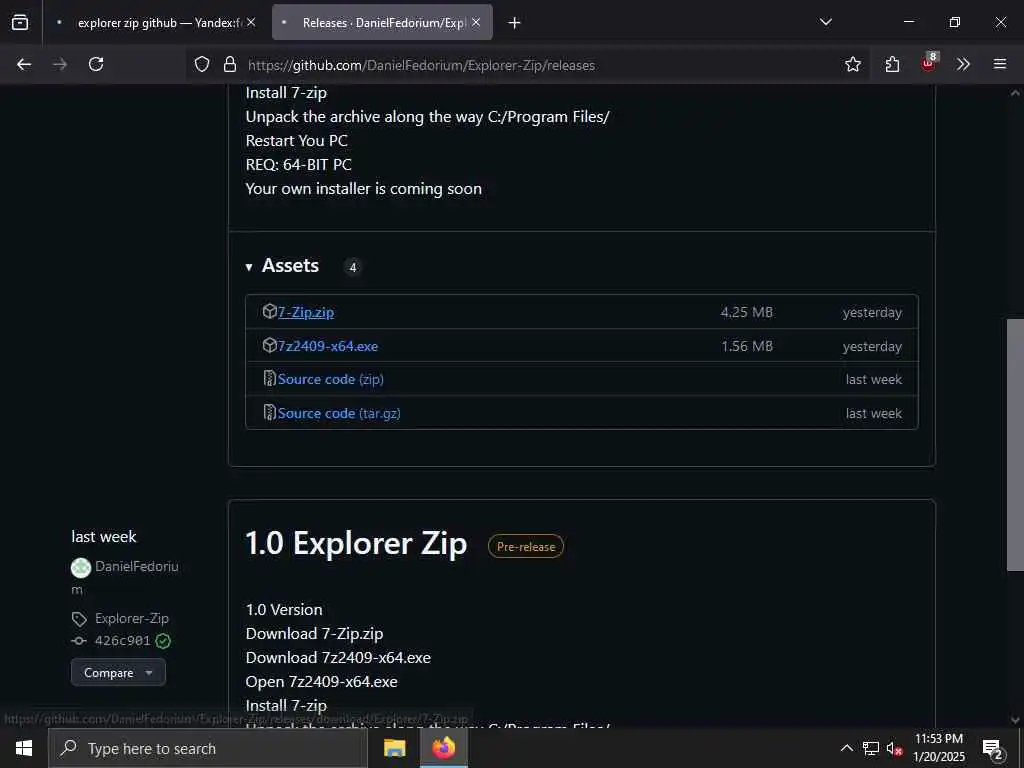Open DanielFedorium author profile link
The image size is (1024, 768).
pos(136,566)
